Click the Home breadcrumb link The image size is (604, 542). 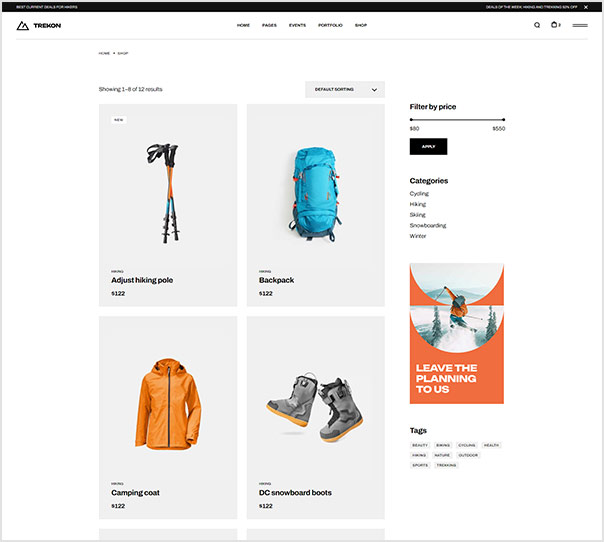[x=104, y=53]
